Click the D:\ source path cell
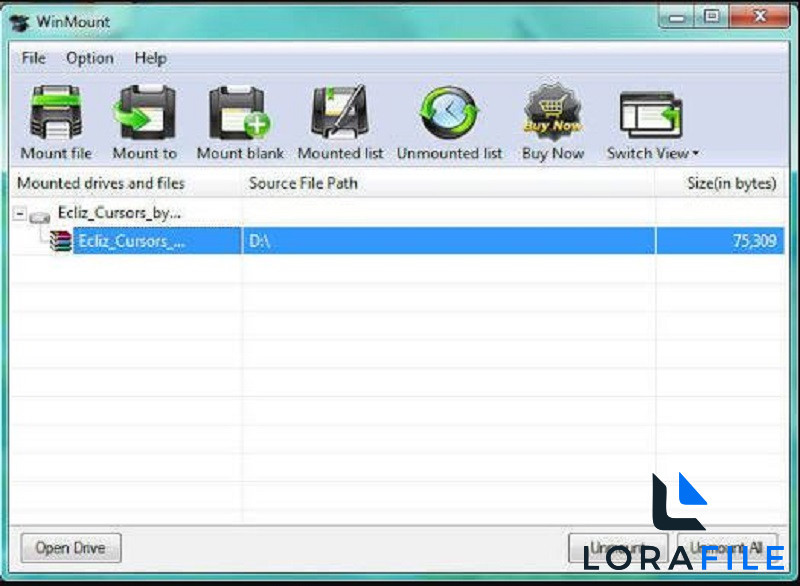 (449, 241)
